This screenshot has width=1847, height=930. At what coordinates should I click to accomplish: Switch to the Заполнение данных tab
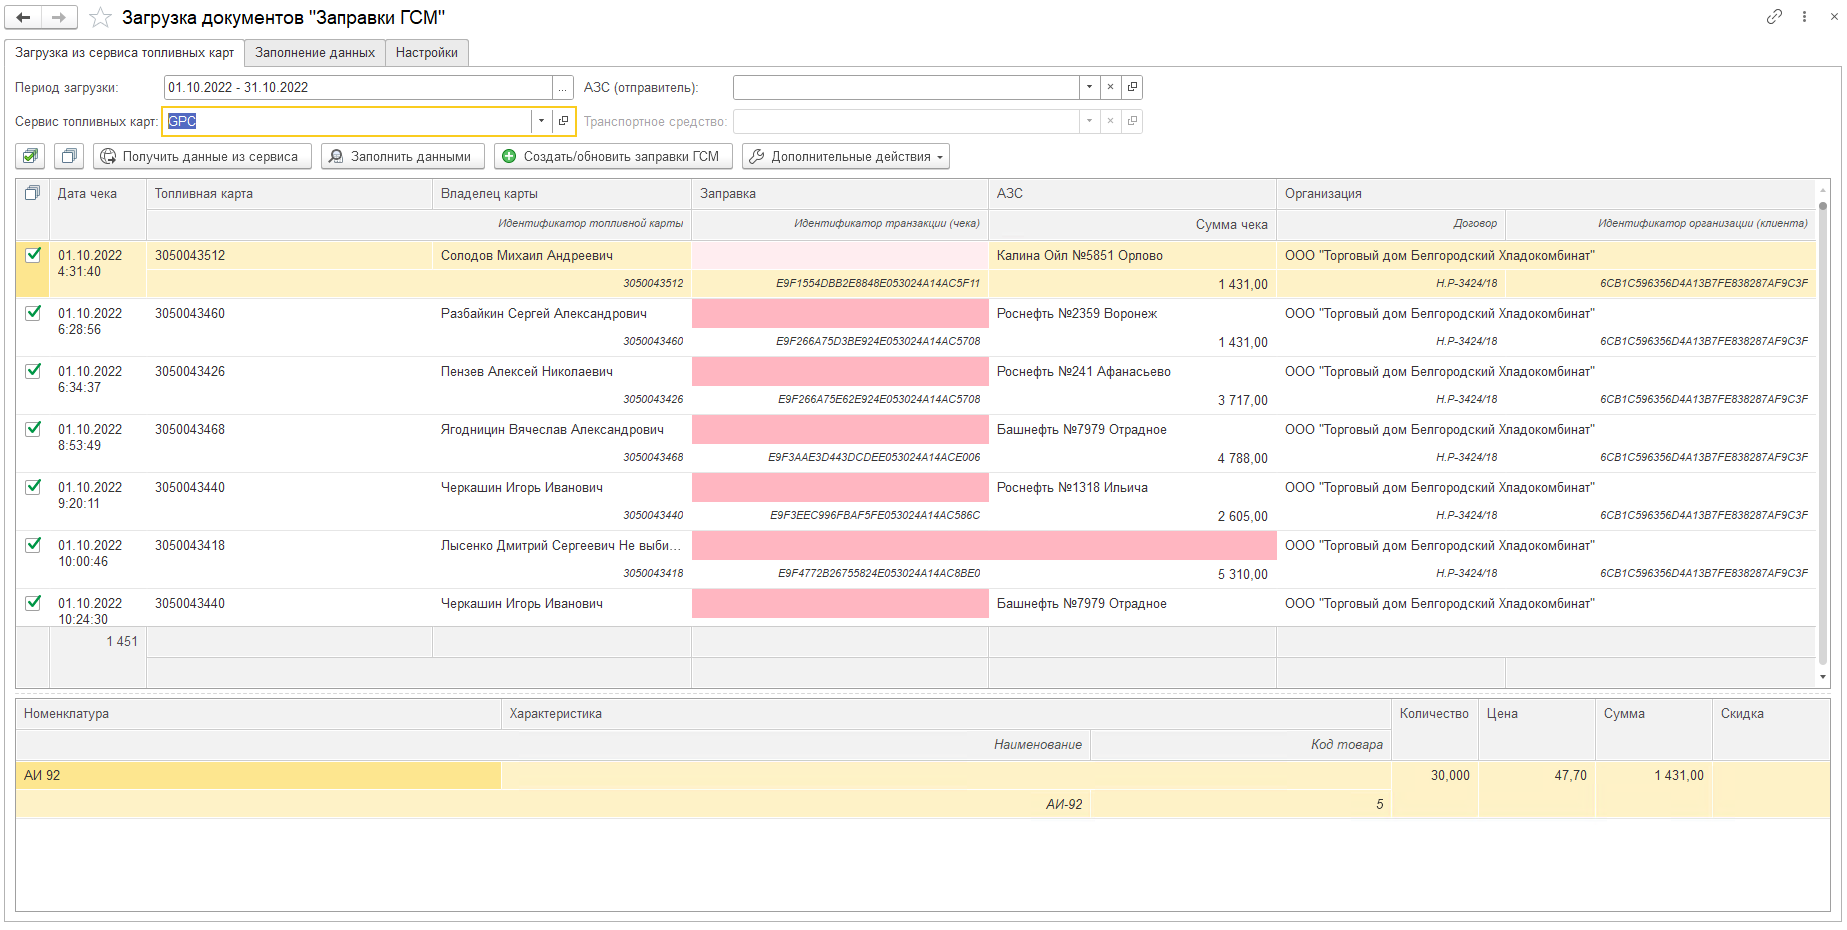point(314,53)
